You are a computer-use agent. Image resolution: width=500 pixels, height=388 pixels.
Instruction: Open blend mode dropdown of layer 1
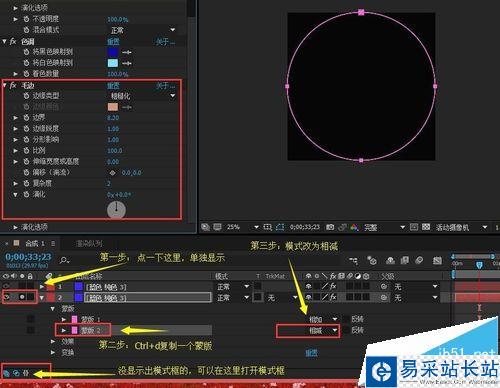(x=233, y=286)
